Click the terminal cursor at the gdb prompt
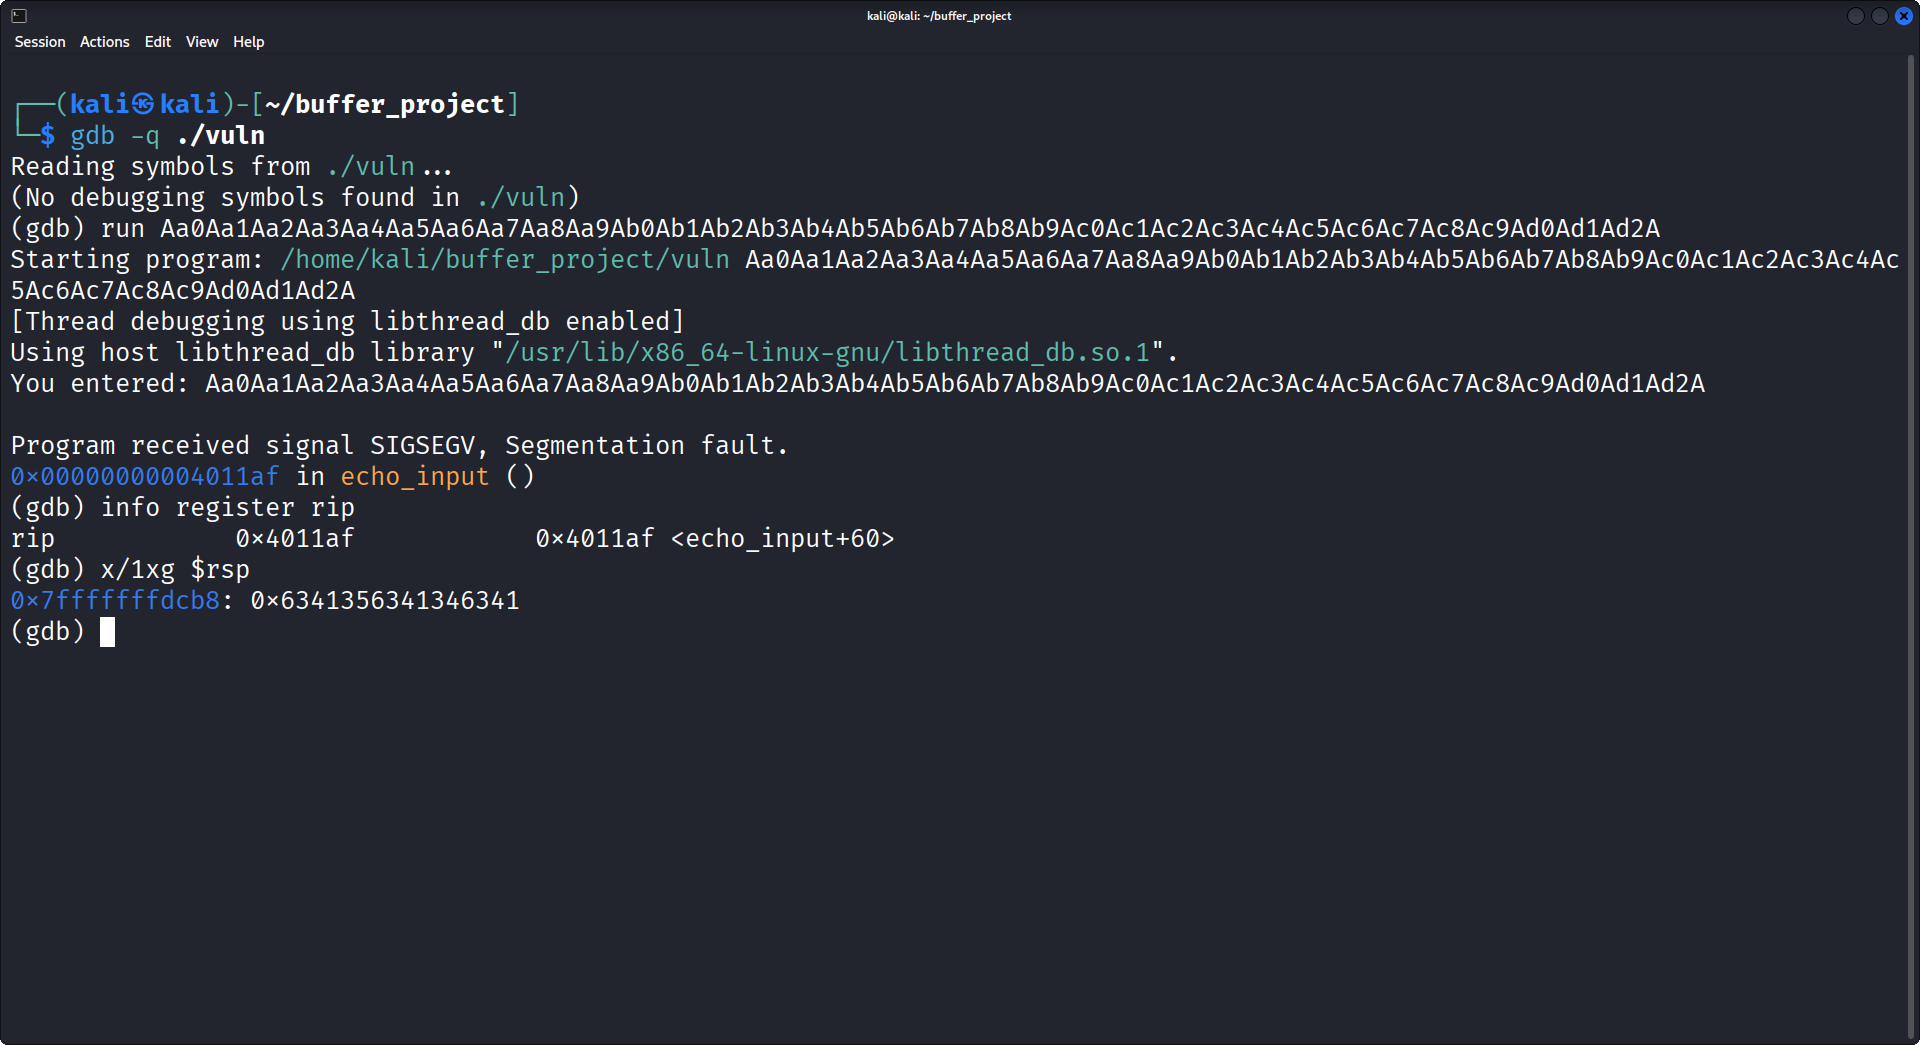Image resolution: width=1920 pixels, height=1045 pixels. click(x=108, y=631)
